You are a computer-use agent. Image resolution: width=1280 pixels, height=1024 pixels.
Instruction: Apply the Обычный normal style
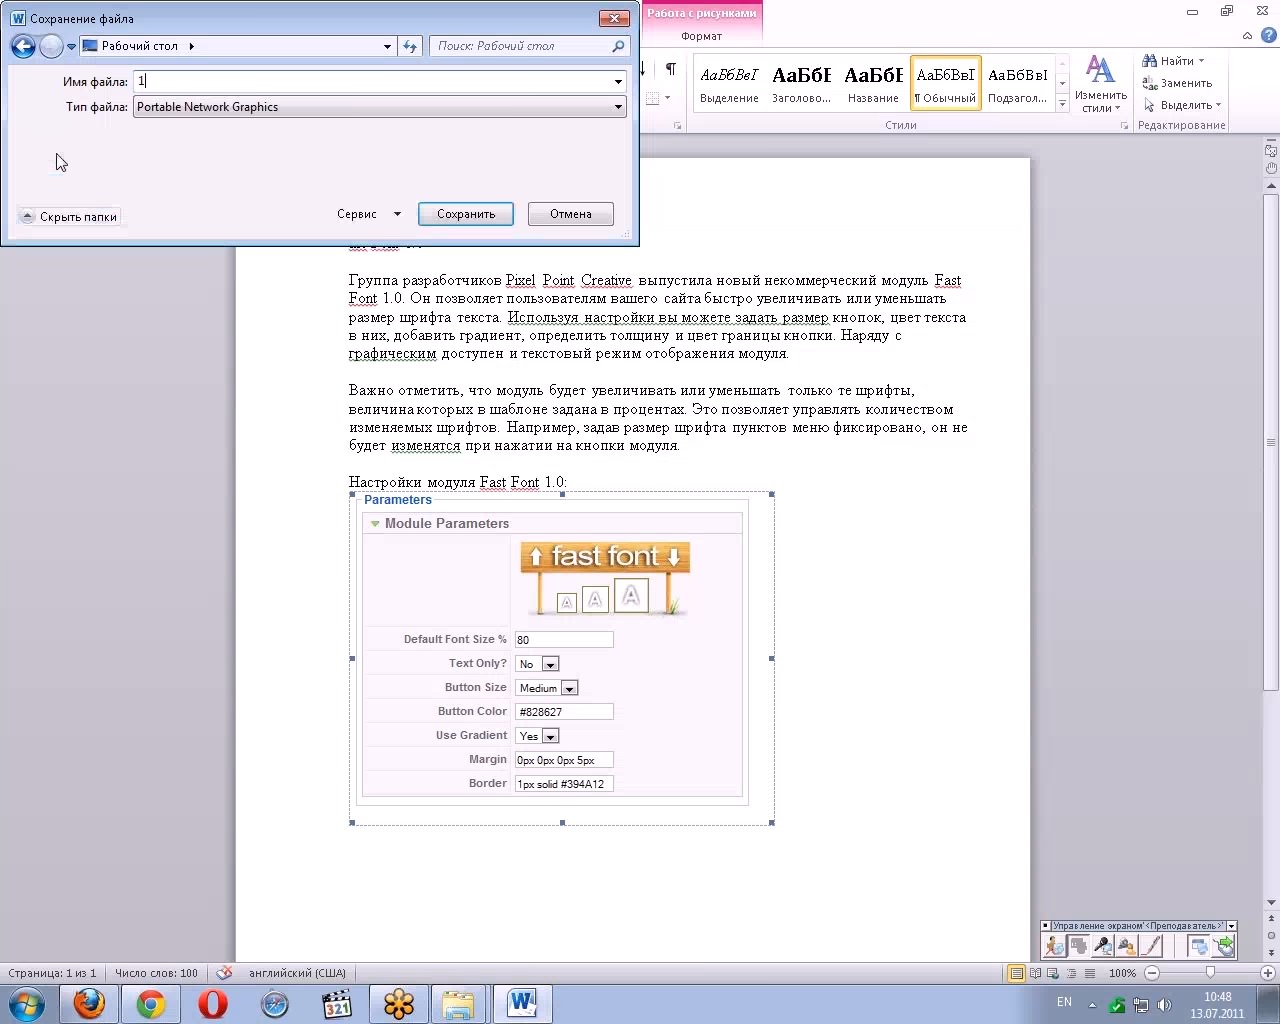(x=945, y=82)
